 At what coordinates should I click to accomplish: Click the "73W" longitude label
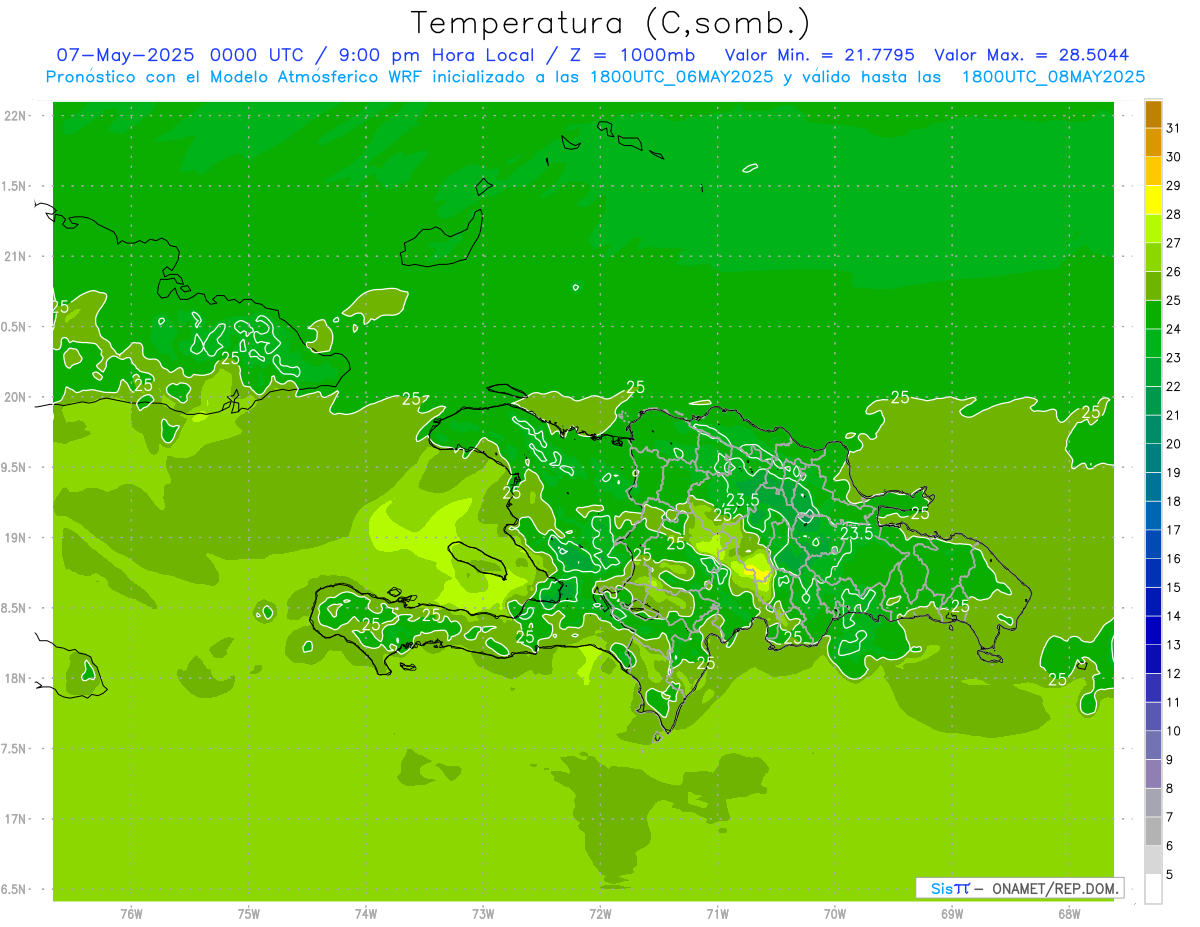(483, 913)
